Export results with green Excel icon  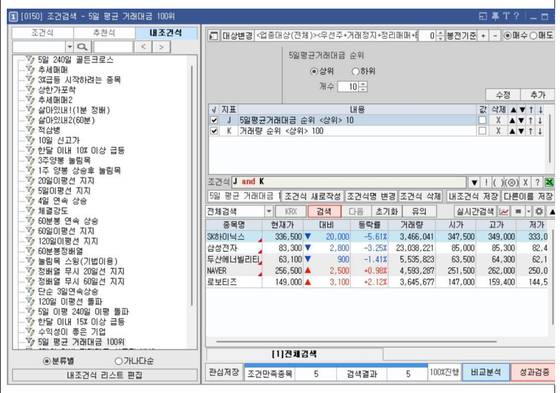pyautogui.click(x=549, y=183)
